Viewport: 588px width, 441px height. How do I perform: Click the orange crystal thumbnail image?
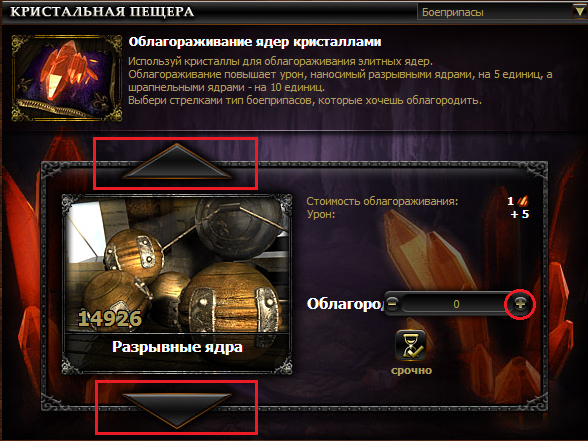(x=67, y=78)
